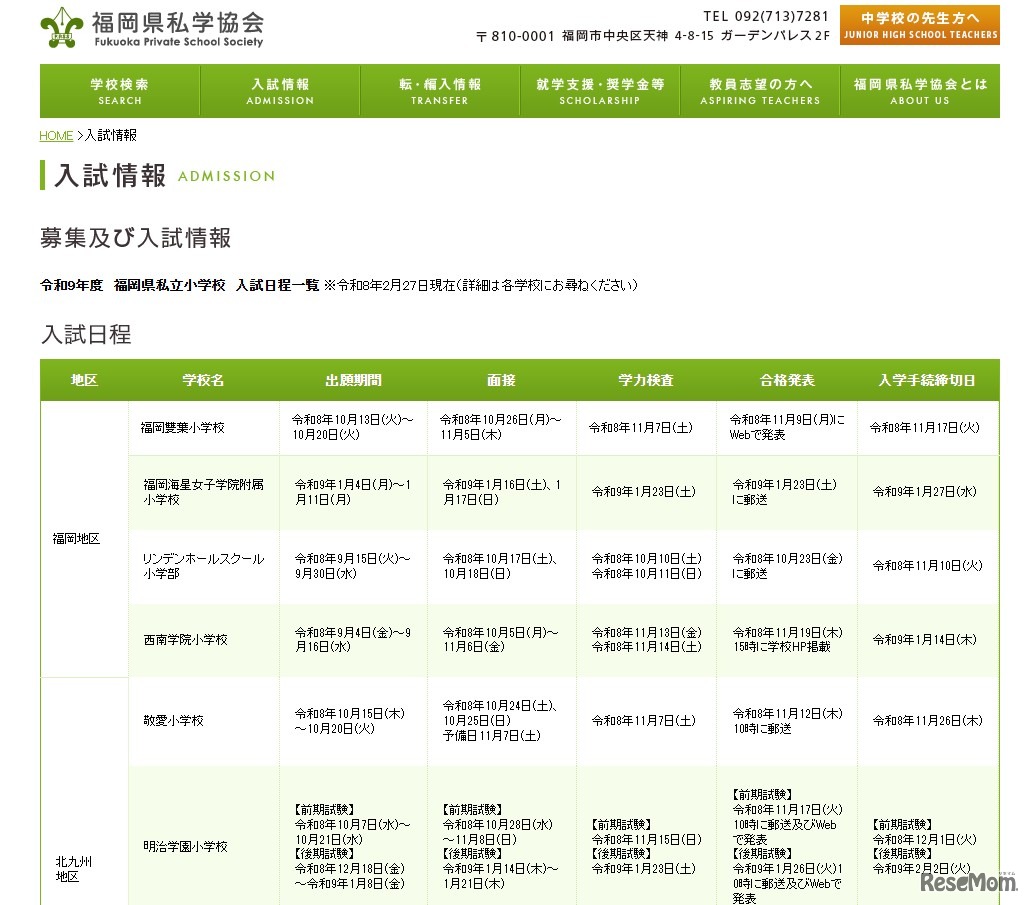Viewport: 1031px width, 905px height.
Task: Click the 入学手続締切日 column header
Action: point(927,380)
